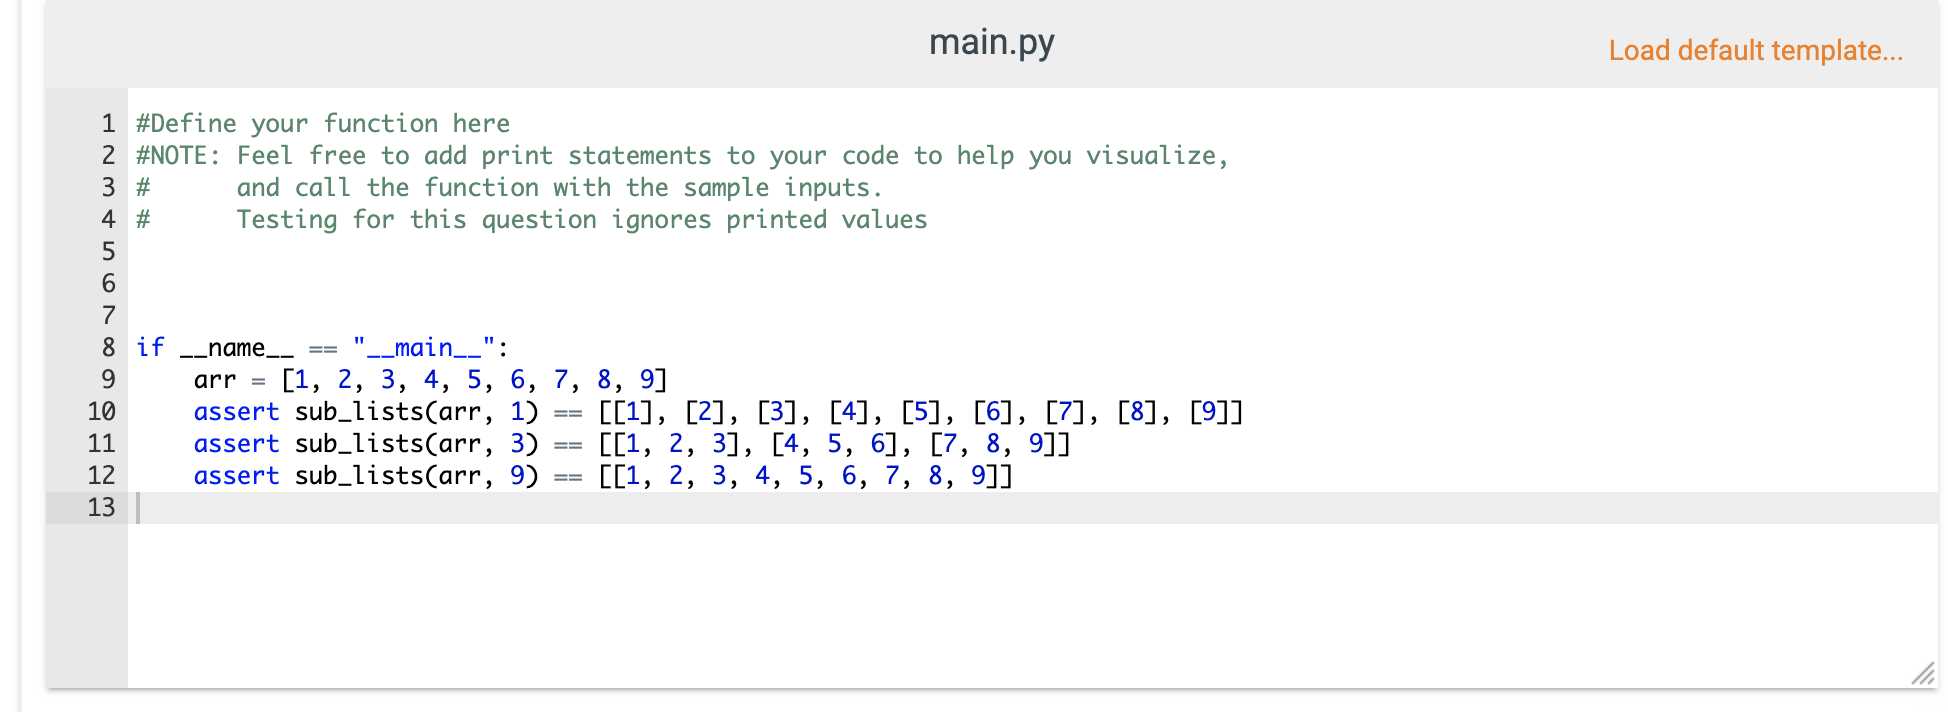The height and width of the screenshot is (712, 1948).
Task: Click the == operator on line 10
Action: pyautogui.click(x=567, y=411)
